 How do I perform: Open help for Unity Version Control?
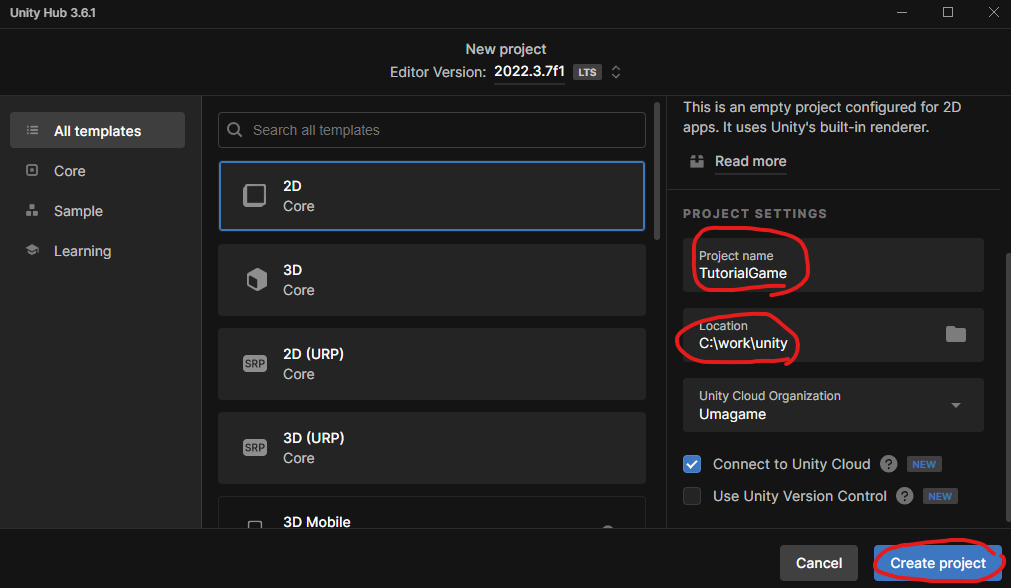tap(905, 496)
